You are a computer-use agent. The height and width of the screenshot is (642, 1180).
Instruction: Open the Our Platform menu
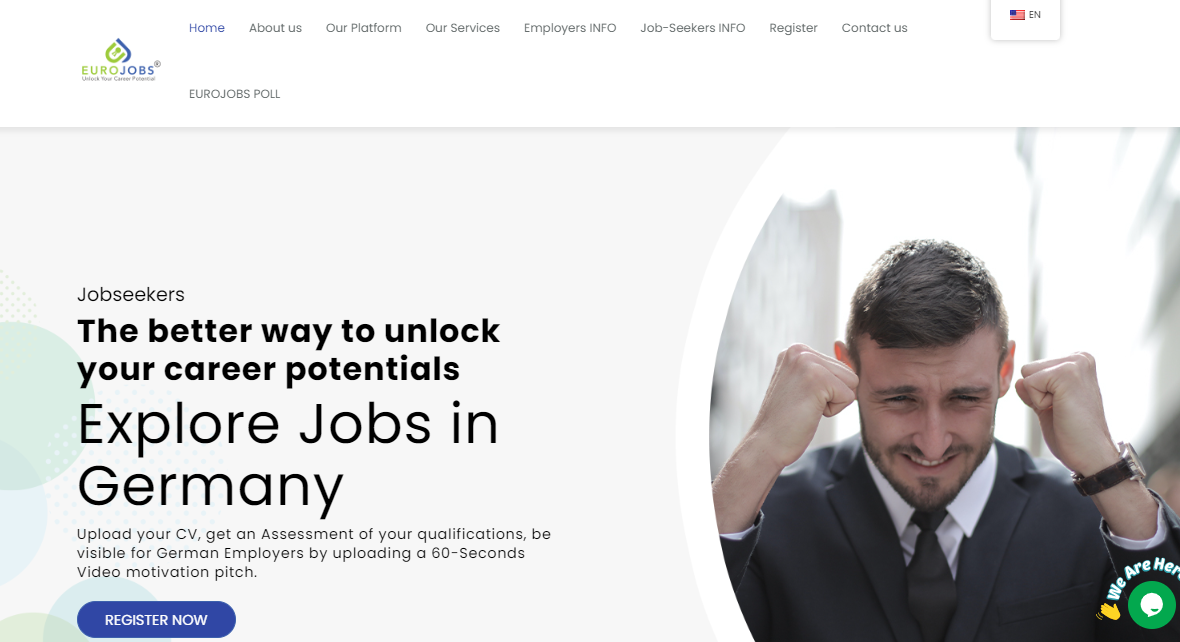click(363, 28)
